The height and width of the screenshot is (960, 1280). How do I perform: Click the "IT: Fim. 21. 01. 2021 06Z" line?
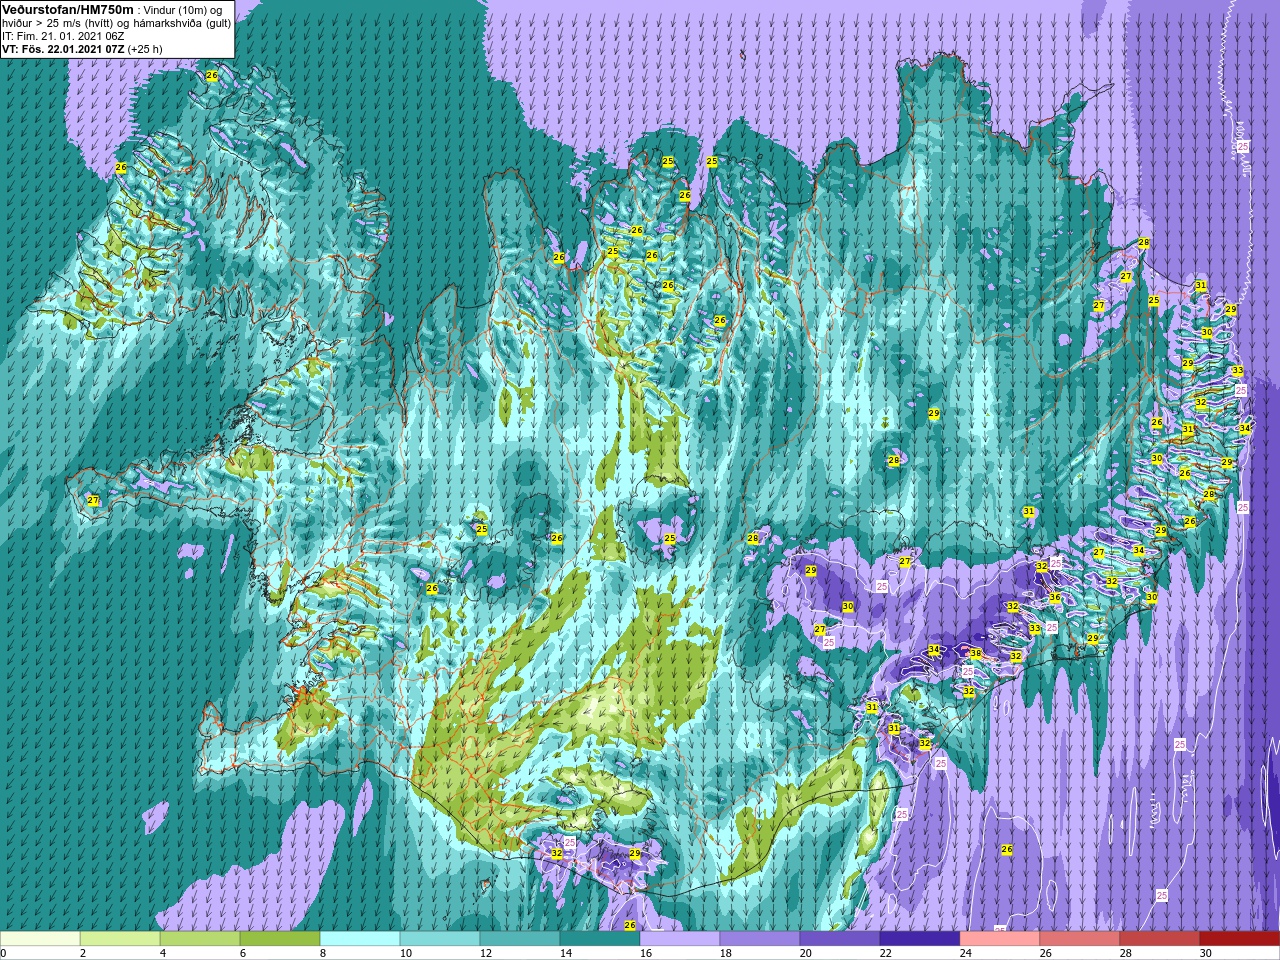pos(63,35)
